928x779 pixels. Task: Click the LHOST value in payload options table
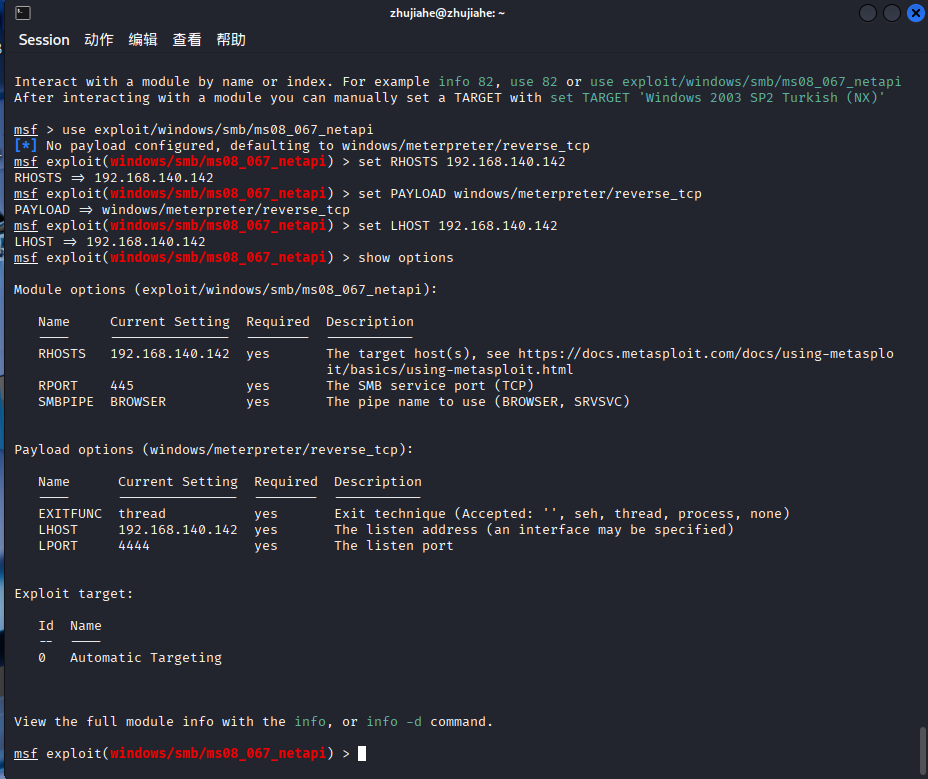click(x=178, y=529)
